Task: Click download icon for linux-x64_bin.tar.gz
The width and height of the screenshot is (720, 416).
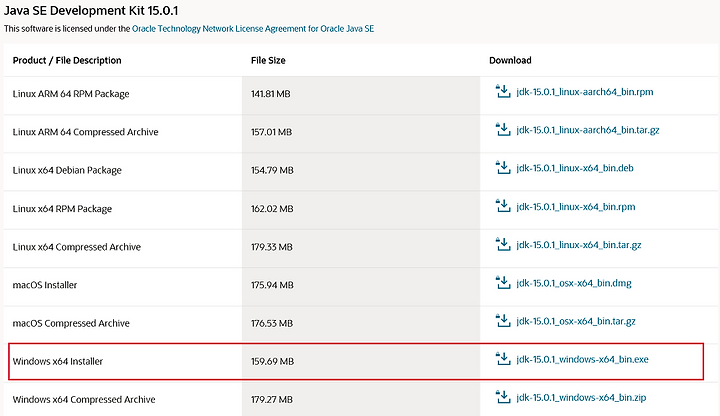Action: (x=503, y=244)
